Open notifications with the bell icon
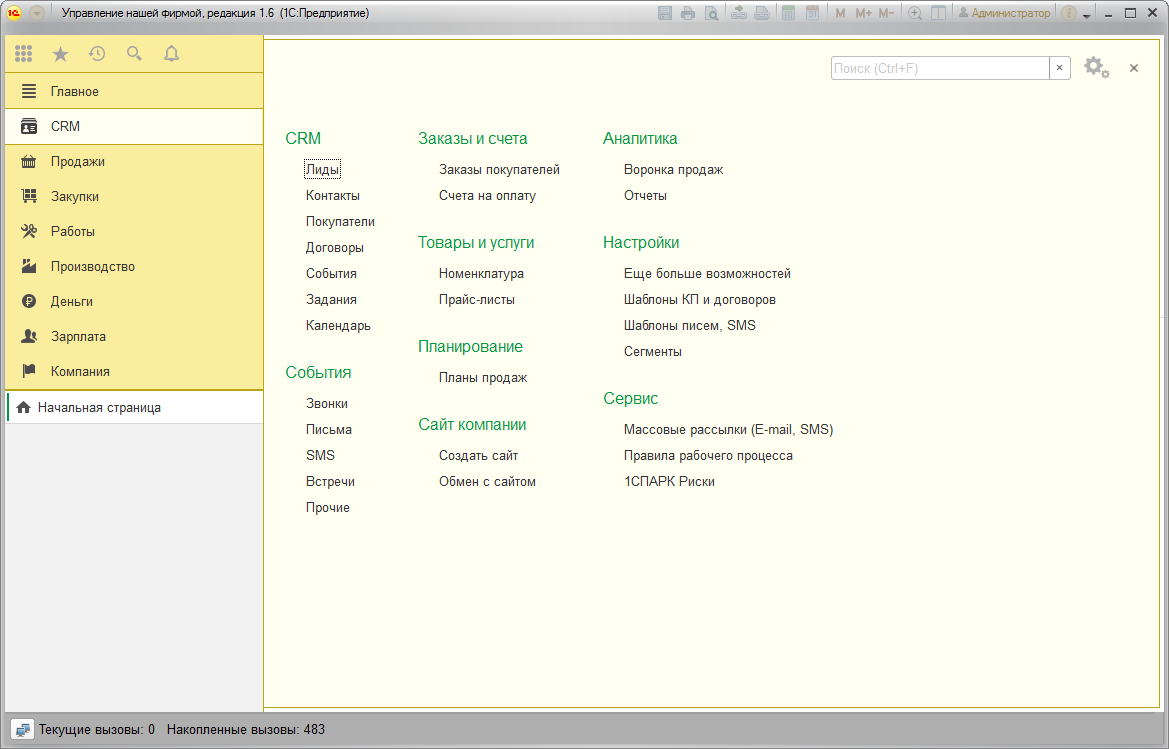 (x=171, y=54)
